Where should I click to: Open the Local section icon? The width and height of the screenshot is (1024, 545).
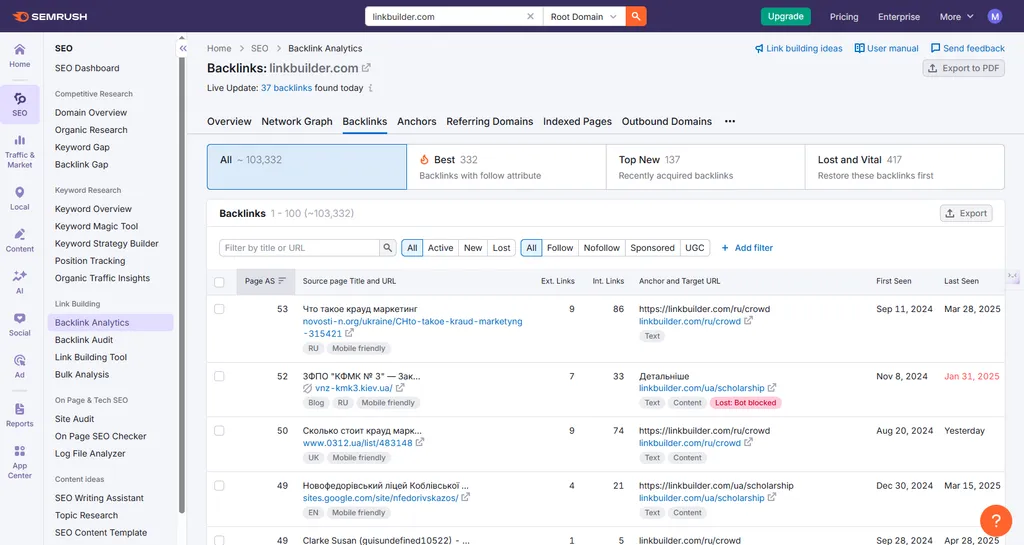click(20, 198)
